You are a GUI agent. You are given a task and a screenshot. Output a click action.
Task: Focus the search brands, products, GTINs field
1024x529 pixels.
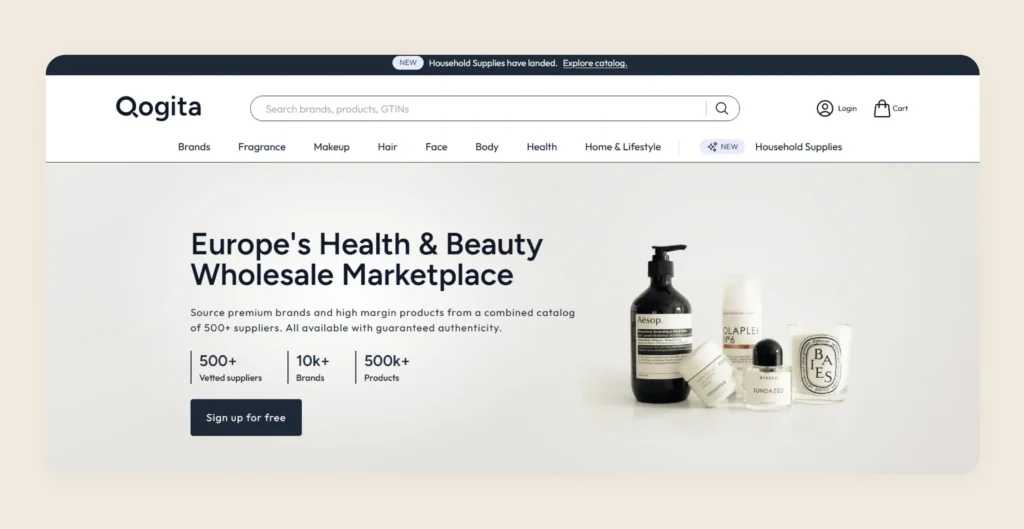pos(479,108)
